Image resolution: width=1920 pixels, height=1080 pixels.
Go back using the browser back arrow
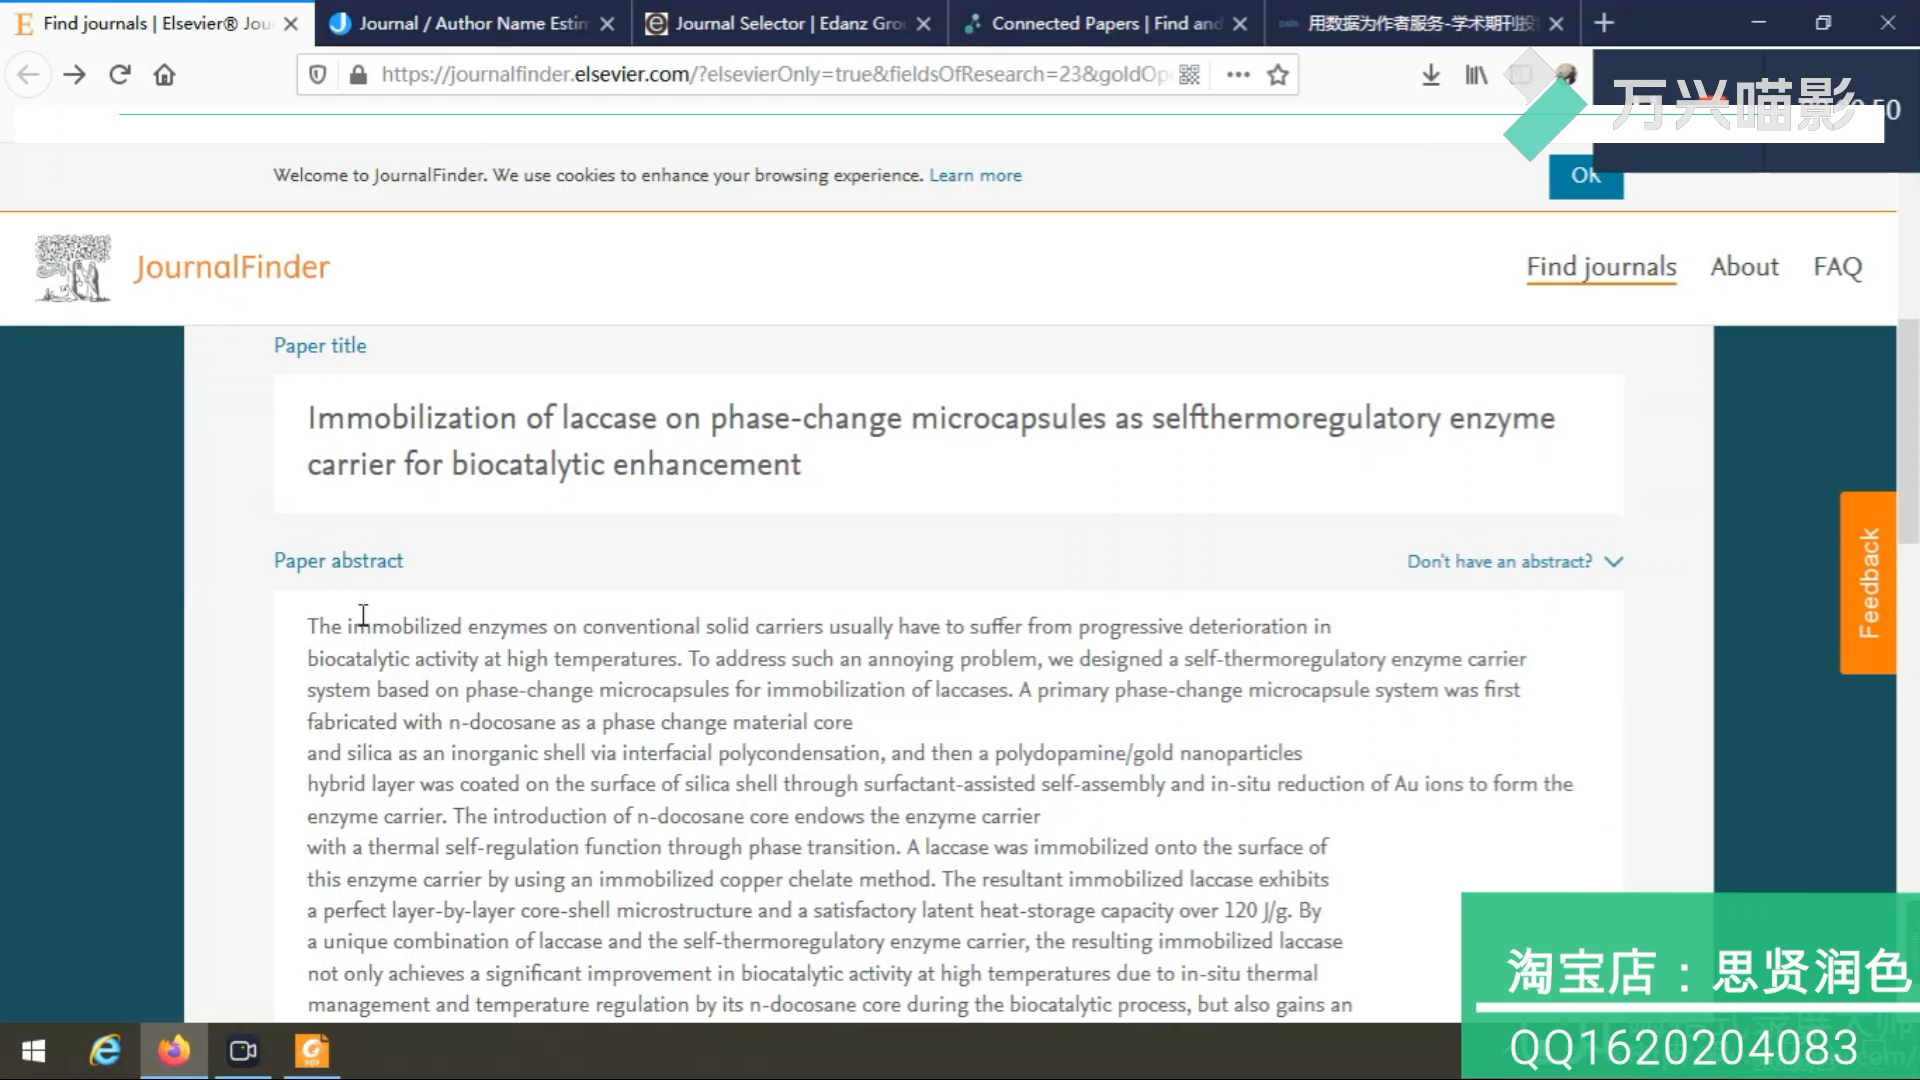pyautogui.click(x=28, y=75)
